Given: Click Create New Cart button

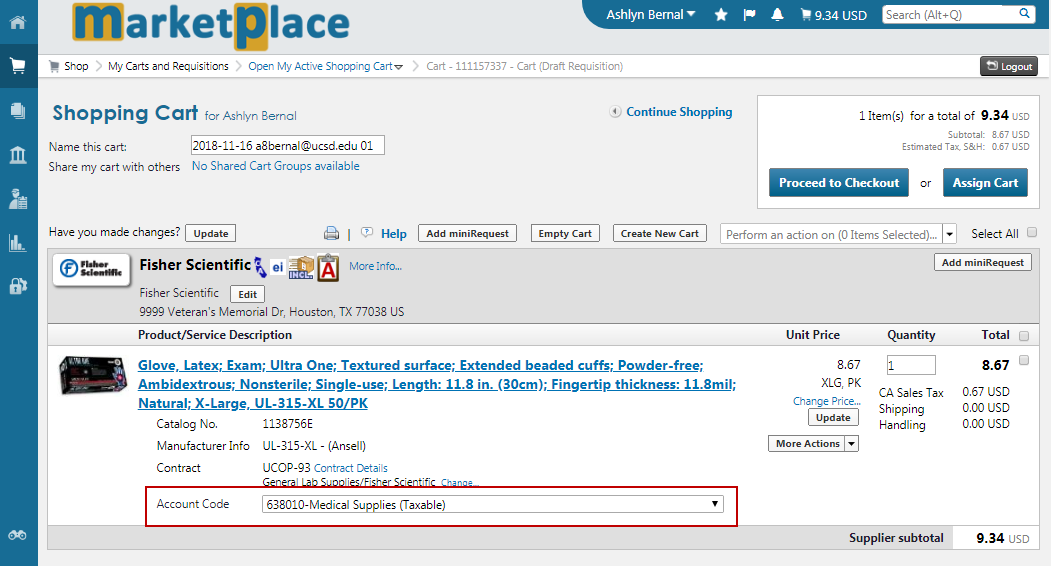Looking at the screenshot, I should point(659,233).
